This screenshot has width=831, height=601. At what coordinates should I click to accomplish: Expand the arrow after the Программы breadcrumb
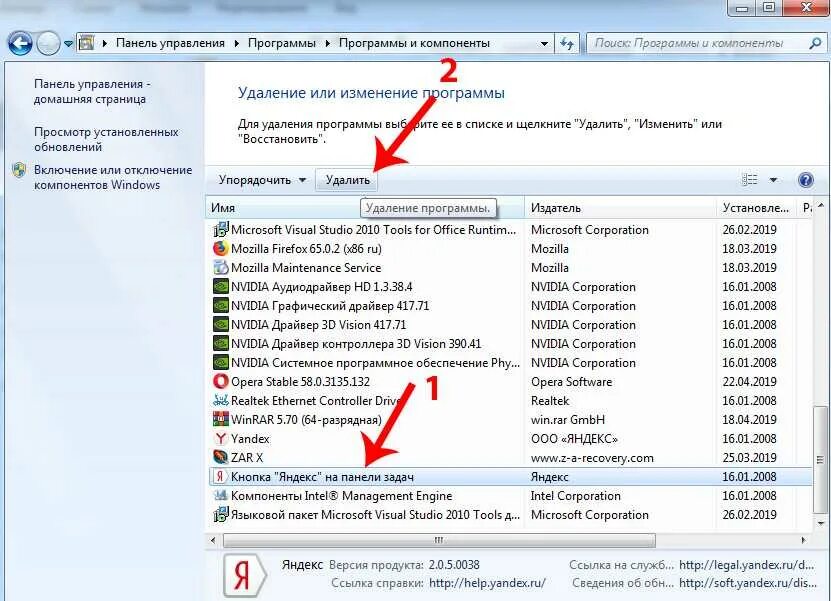328,43
